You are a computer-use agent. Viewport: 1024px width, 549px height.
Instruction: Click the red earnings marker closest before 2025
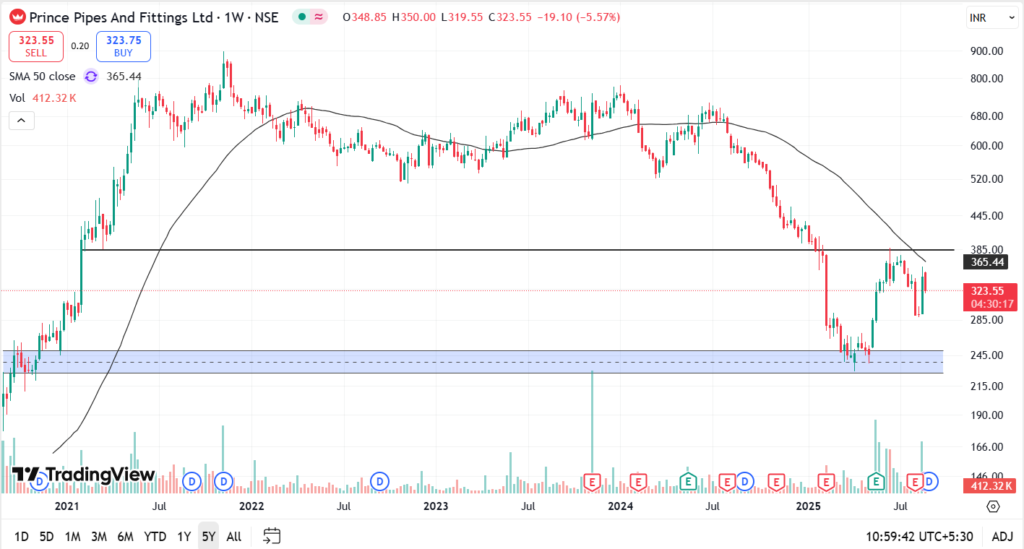tap(776, 482)
